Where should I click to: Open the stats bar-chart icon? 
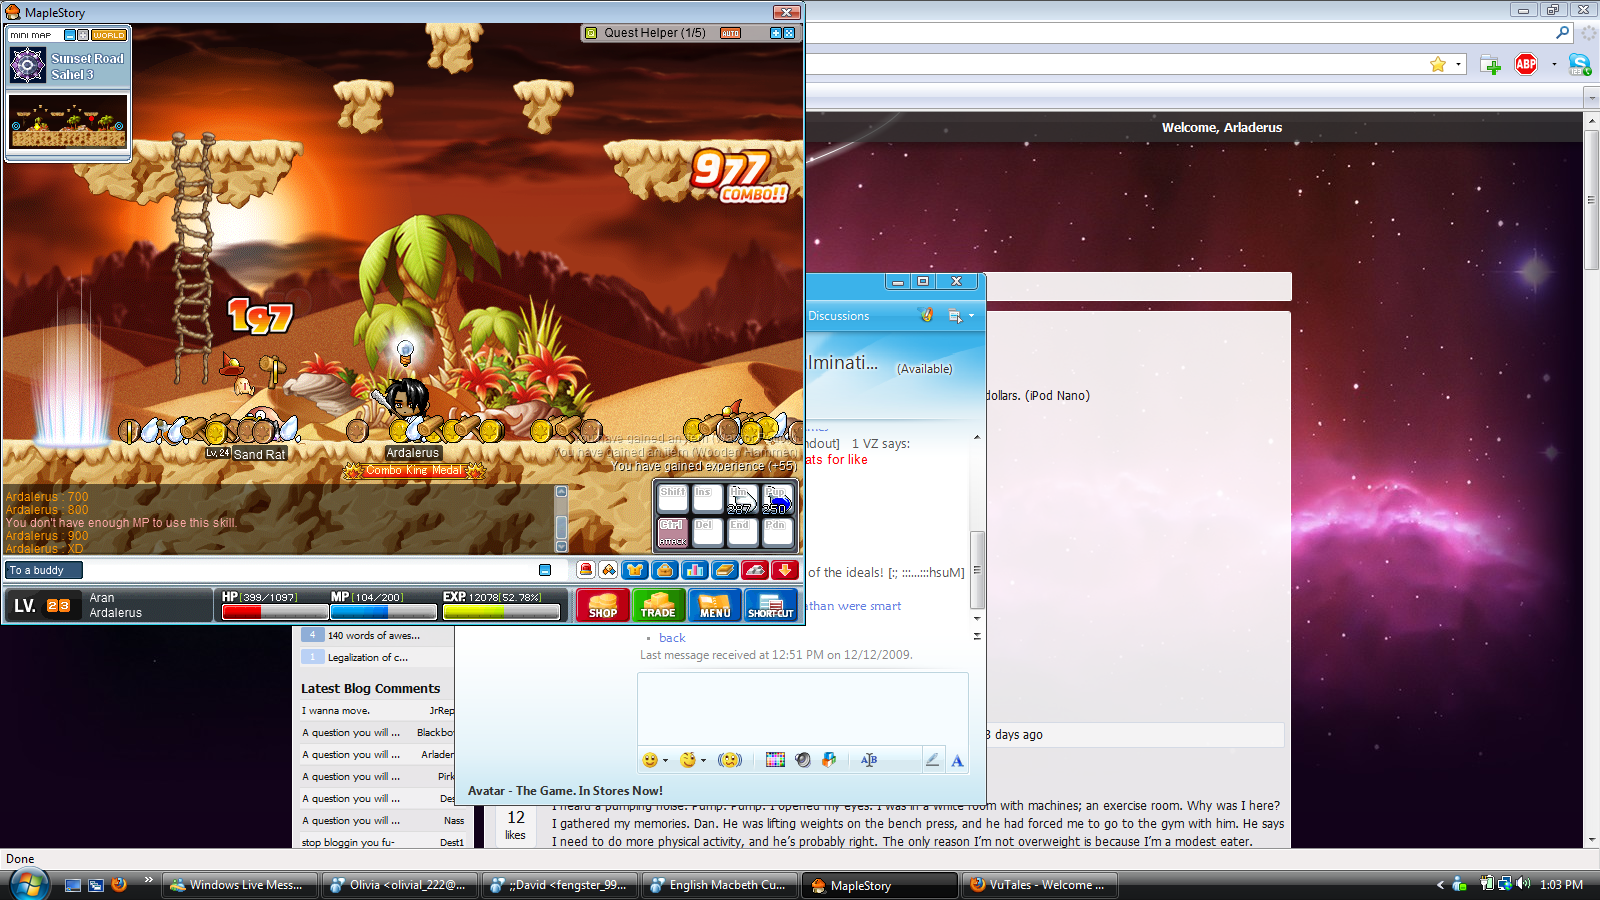tap(695, 570)
